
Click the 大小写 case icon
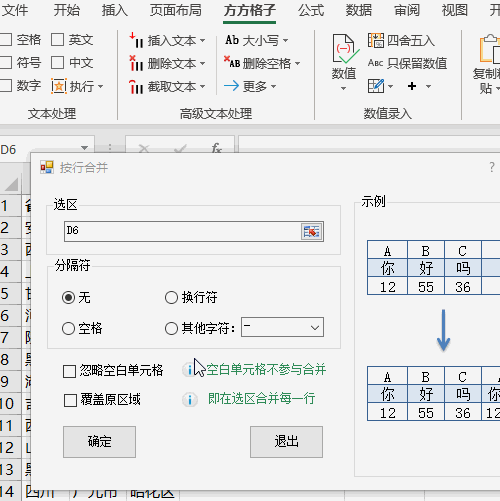tap(232, 40)
